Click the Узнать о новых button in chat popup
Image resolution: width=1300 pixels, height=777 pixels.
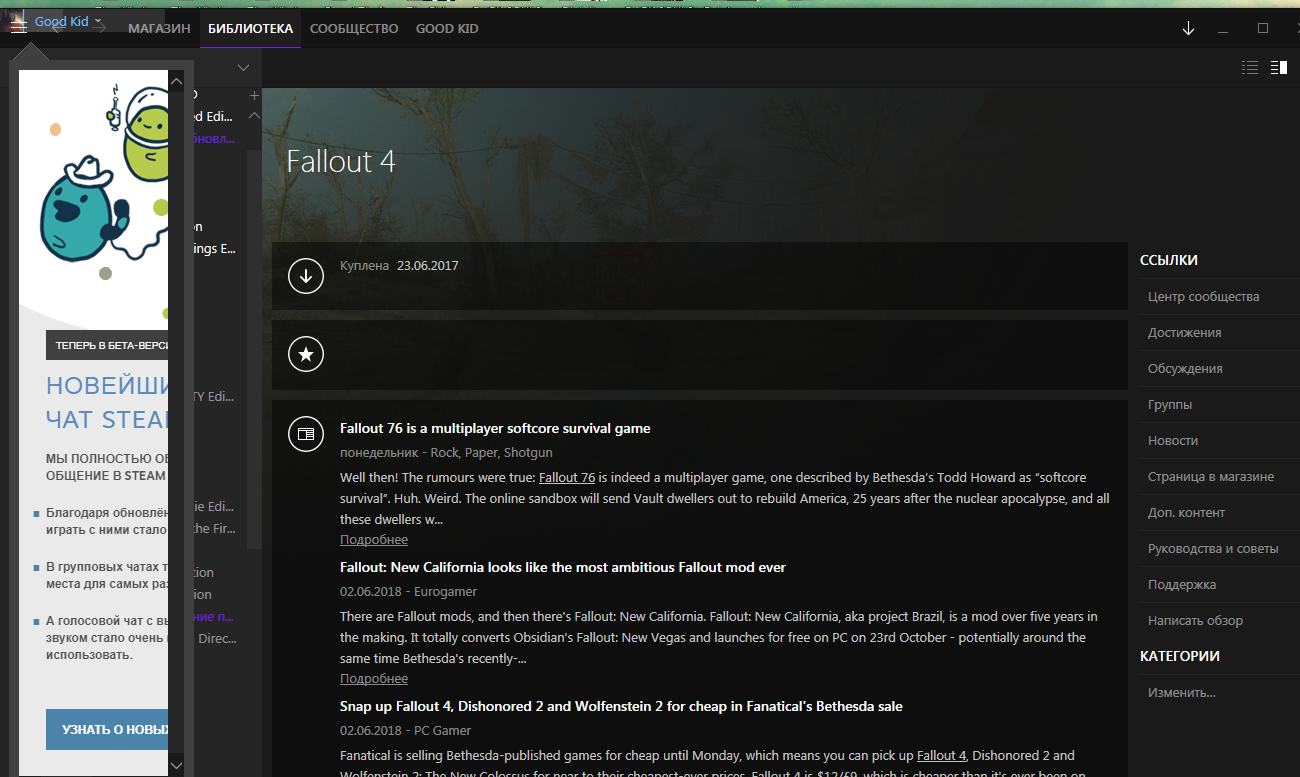107,729
